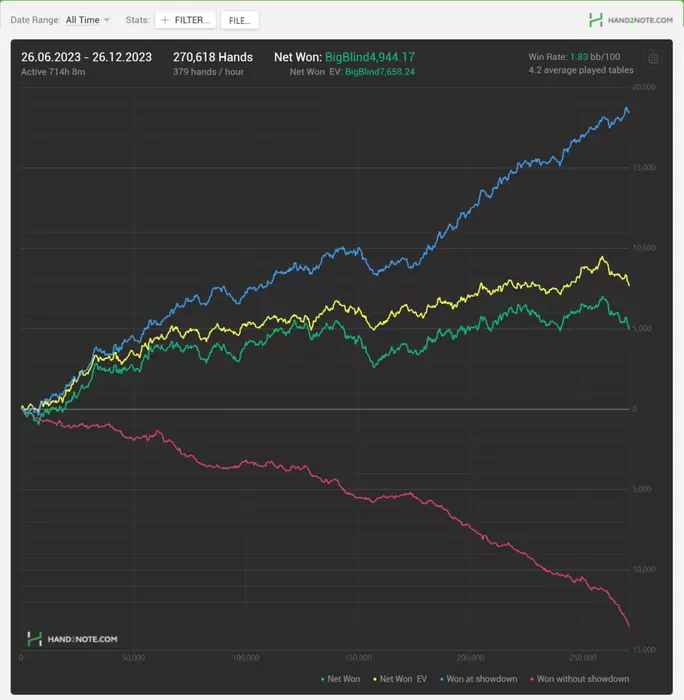
Task: Open the graph settings gear icon
Action: 653,59
